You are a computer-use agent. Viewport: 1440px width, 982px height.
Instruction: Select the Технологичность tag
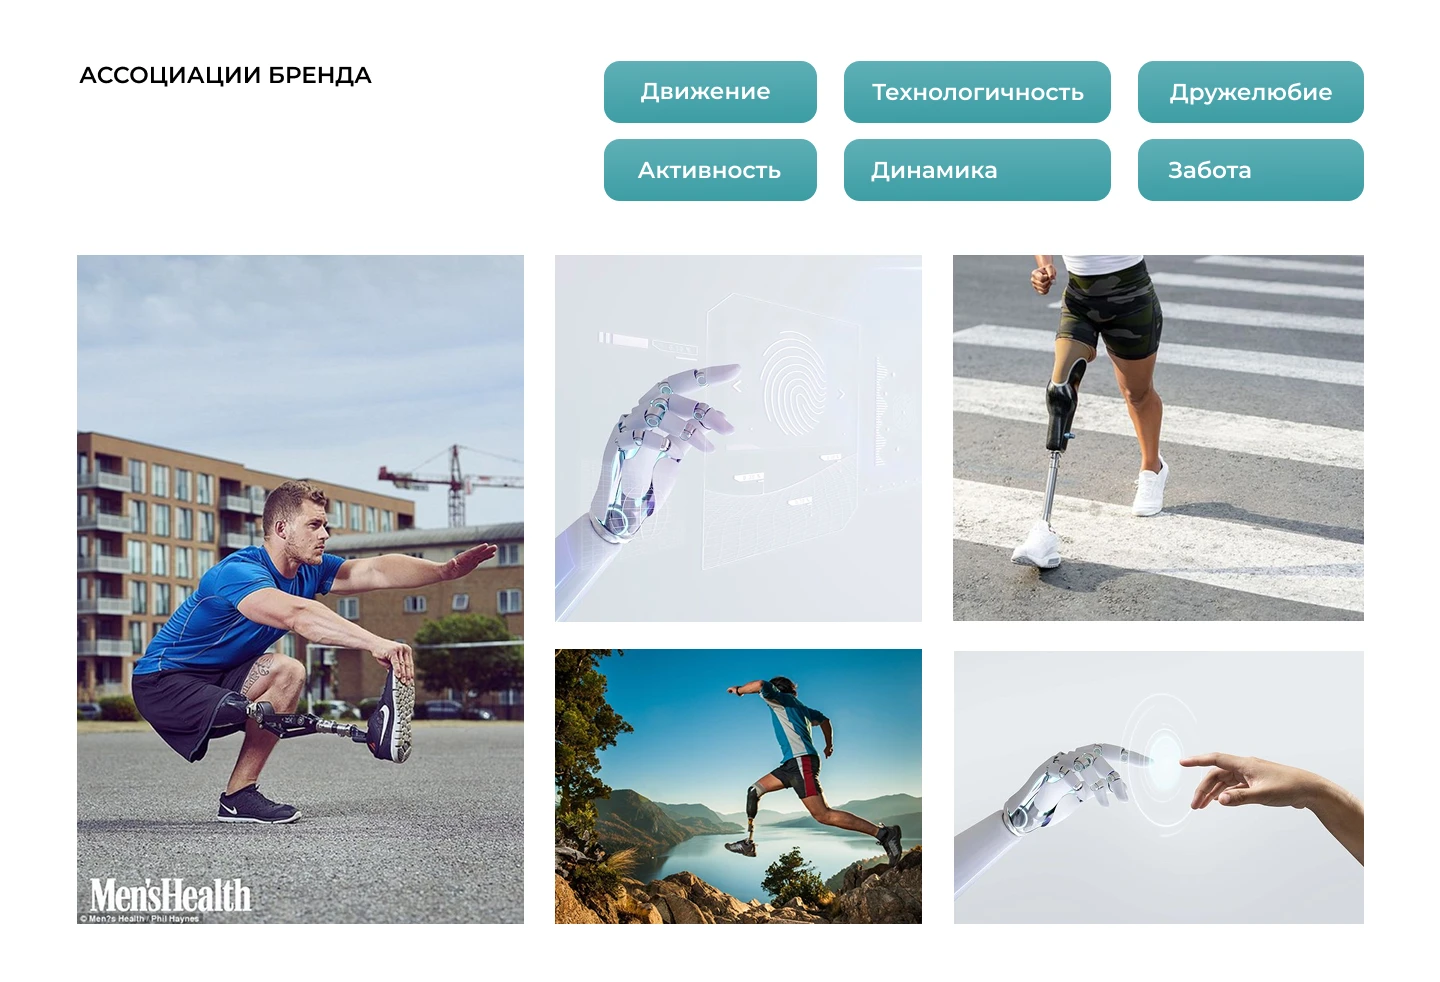[977, 92]
